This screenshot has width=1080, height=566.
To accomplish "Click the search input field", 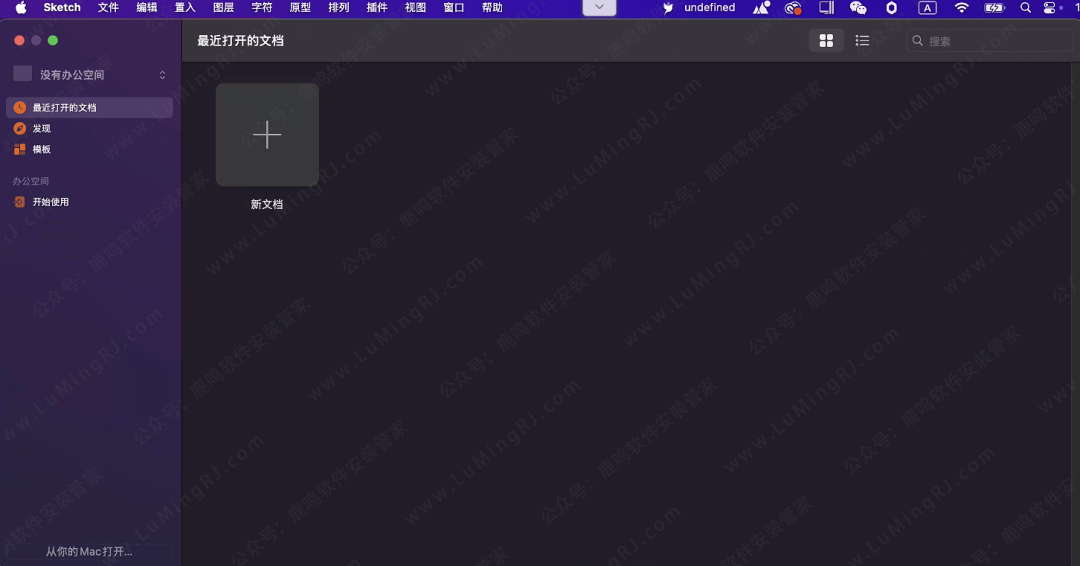I will 995,41.
